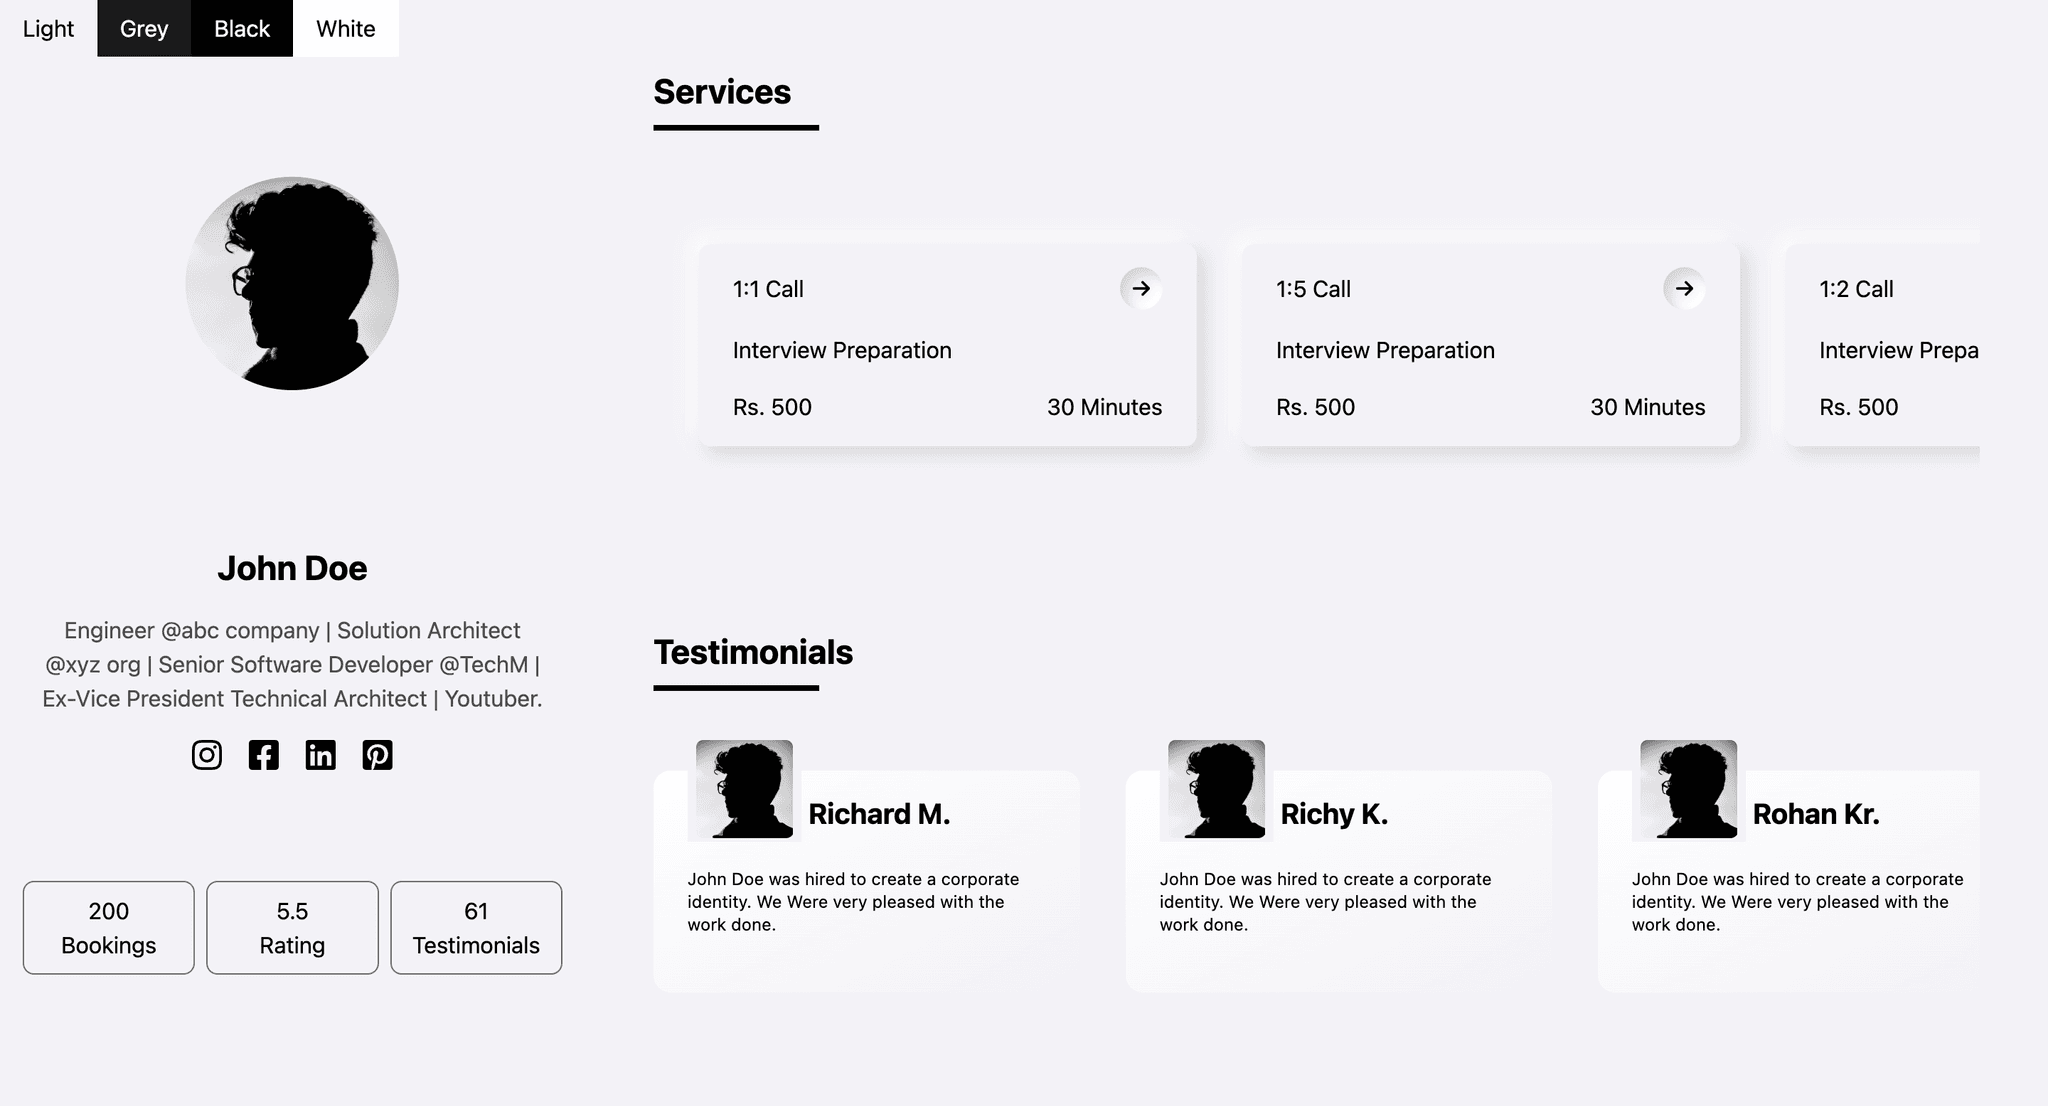Click Richy K.'s testimonial avatar

[1216, 789]
